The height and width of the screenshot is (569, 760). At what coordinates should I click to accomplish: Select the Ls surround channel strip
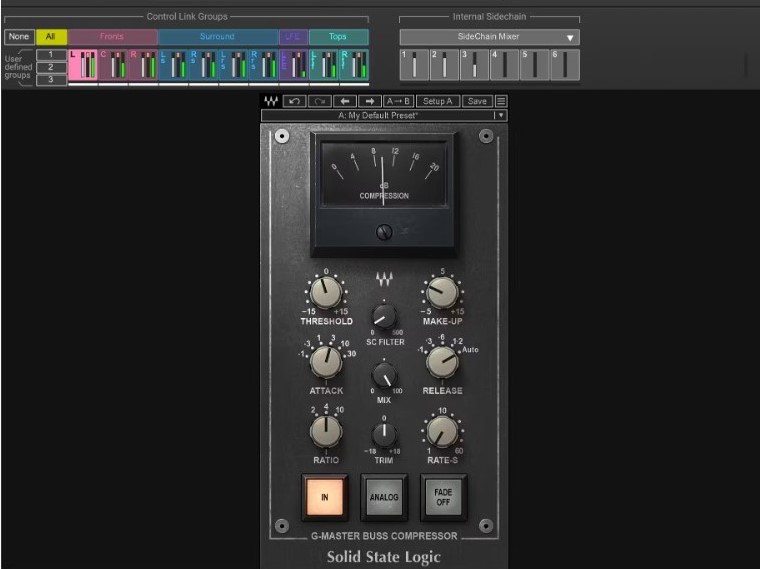point(173,64)
